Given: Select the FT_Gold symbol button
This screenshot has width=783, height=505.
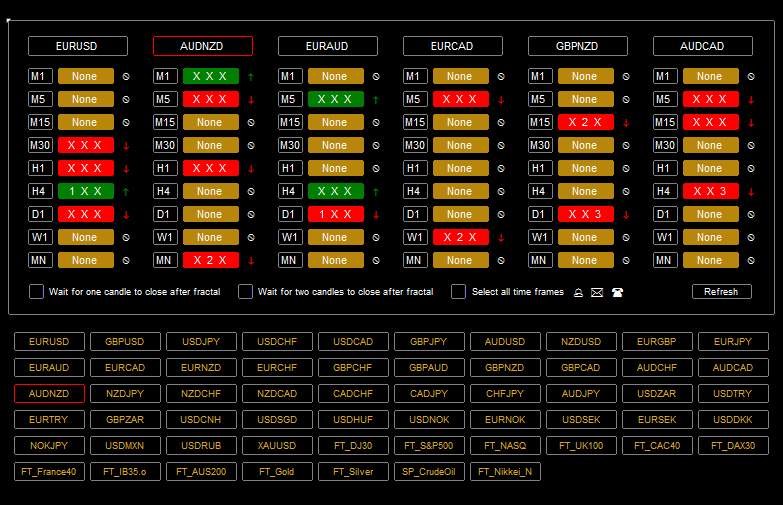Looking at the screenshot, I should tap(277, 471).
